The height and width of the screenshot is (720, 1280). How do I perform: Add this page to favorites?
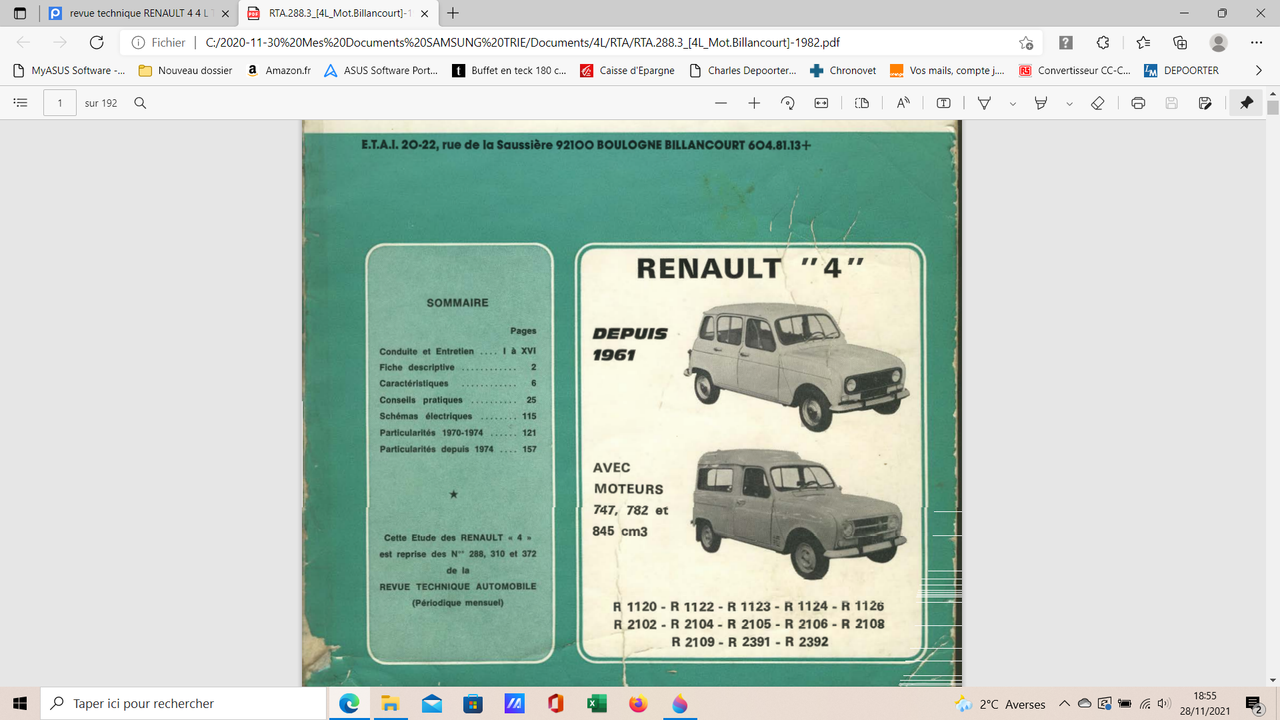coord(1026,42)
